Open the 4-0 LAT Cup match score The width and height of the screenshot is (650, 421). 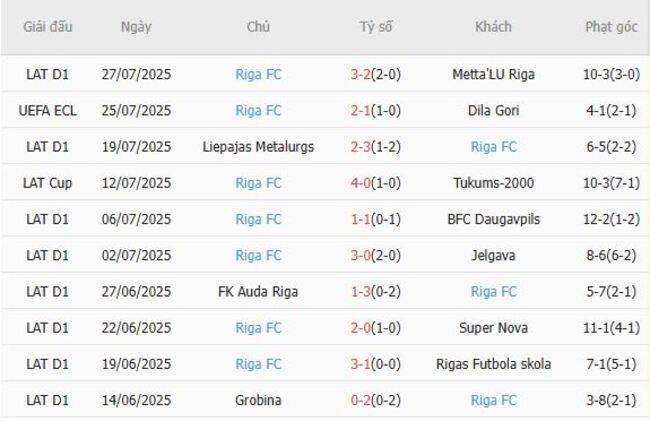[361, 183]
